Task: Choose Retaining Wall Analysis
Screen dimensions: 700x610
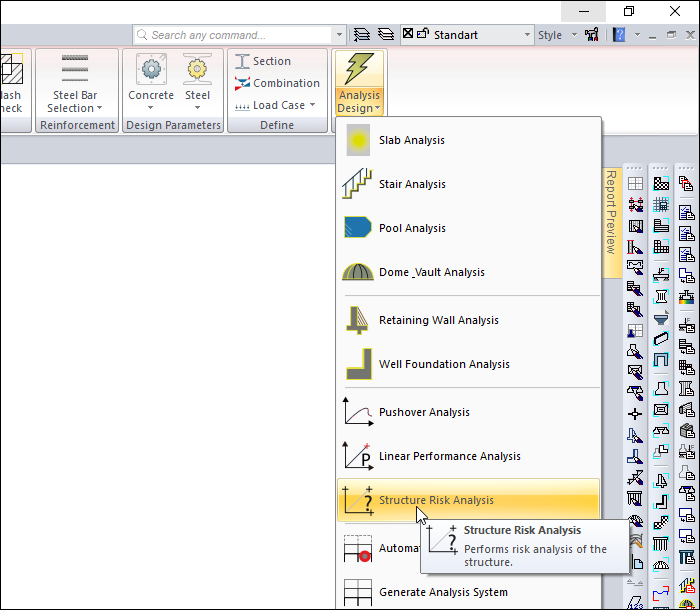Action: 468,320
